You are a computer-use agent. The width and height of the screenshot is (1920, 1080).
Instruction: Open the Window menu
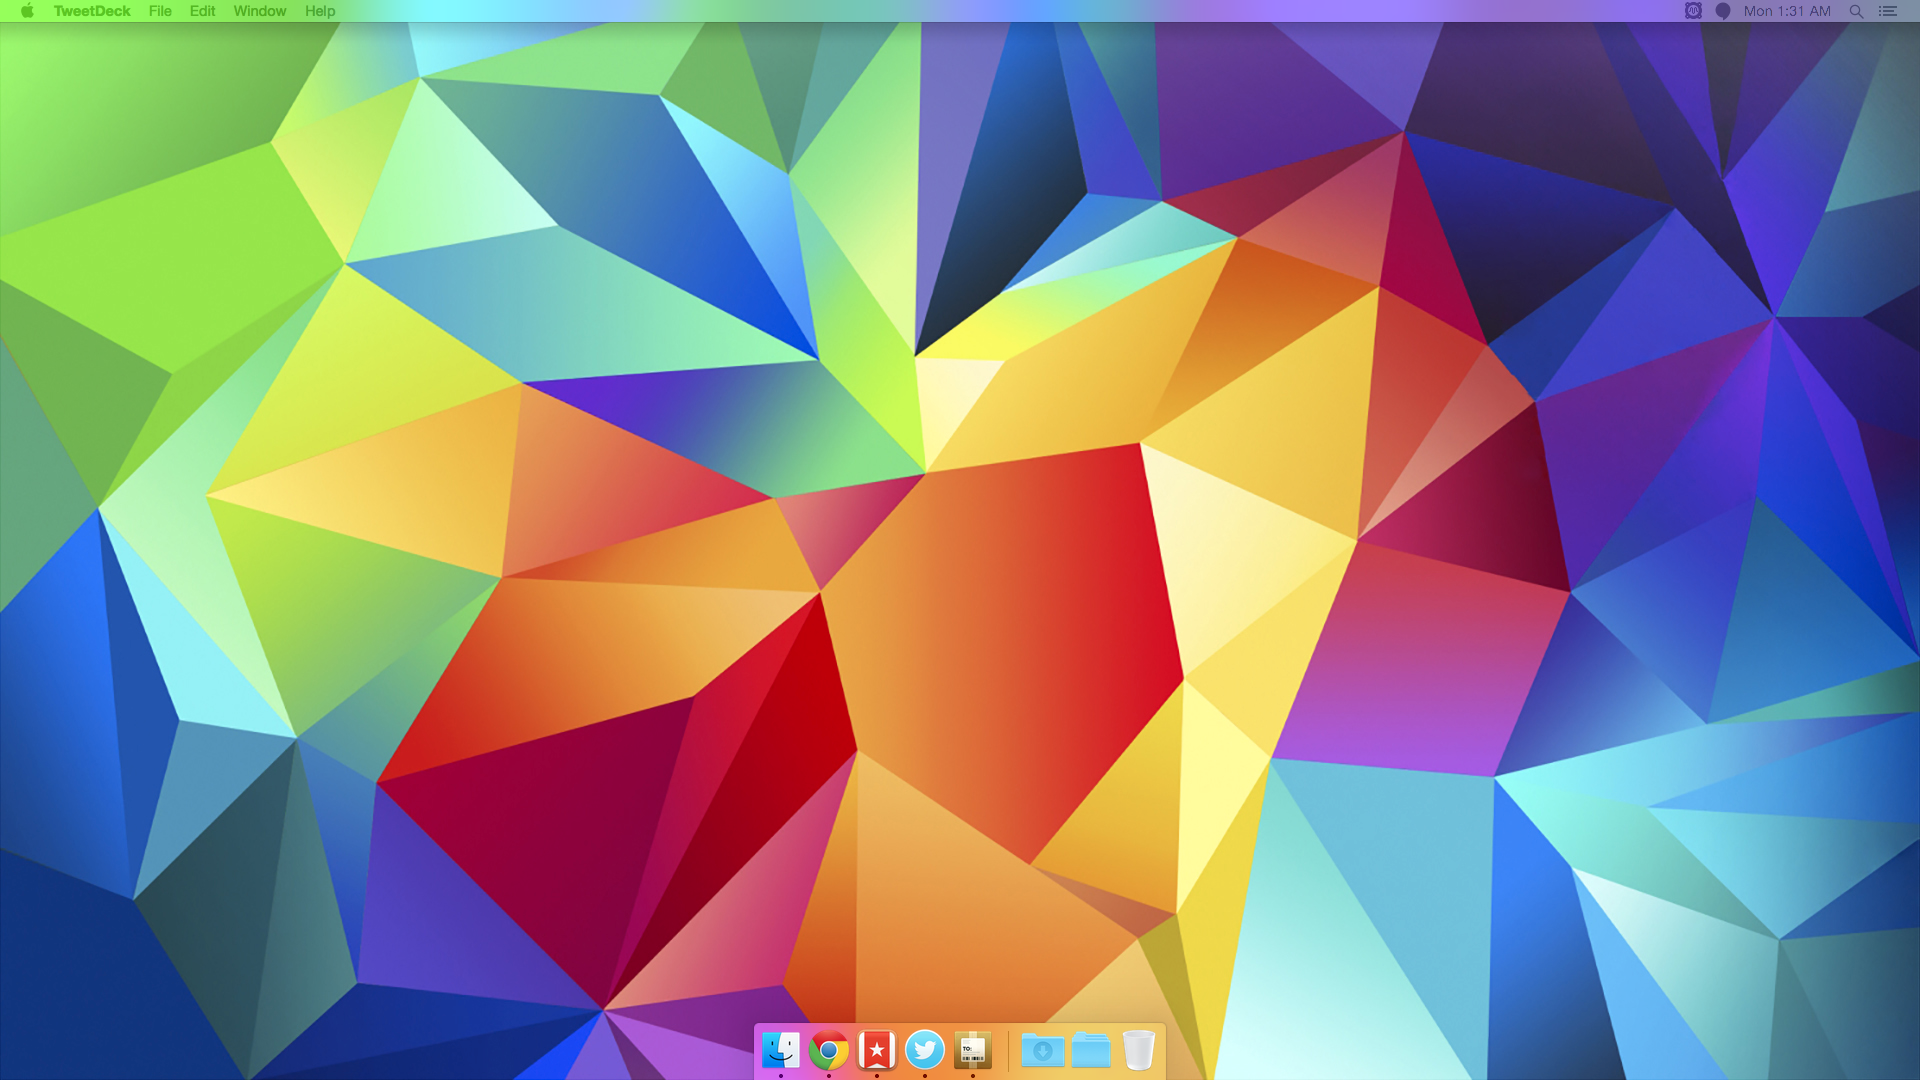click(259, 11)
